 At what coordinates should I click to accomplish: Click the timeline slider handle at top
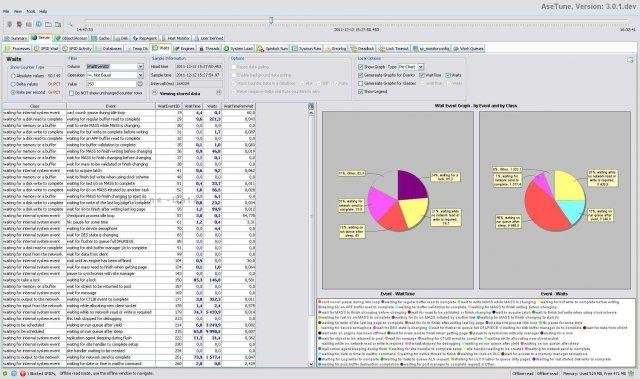271,20
